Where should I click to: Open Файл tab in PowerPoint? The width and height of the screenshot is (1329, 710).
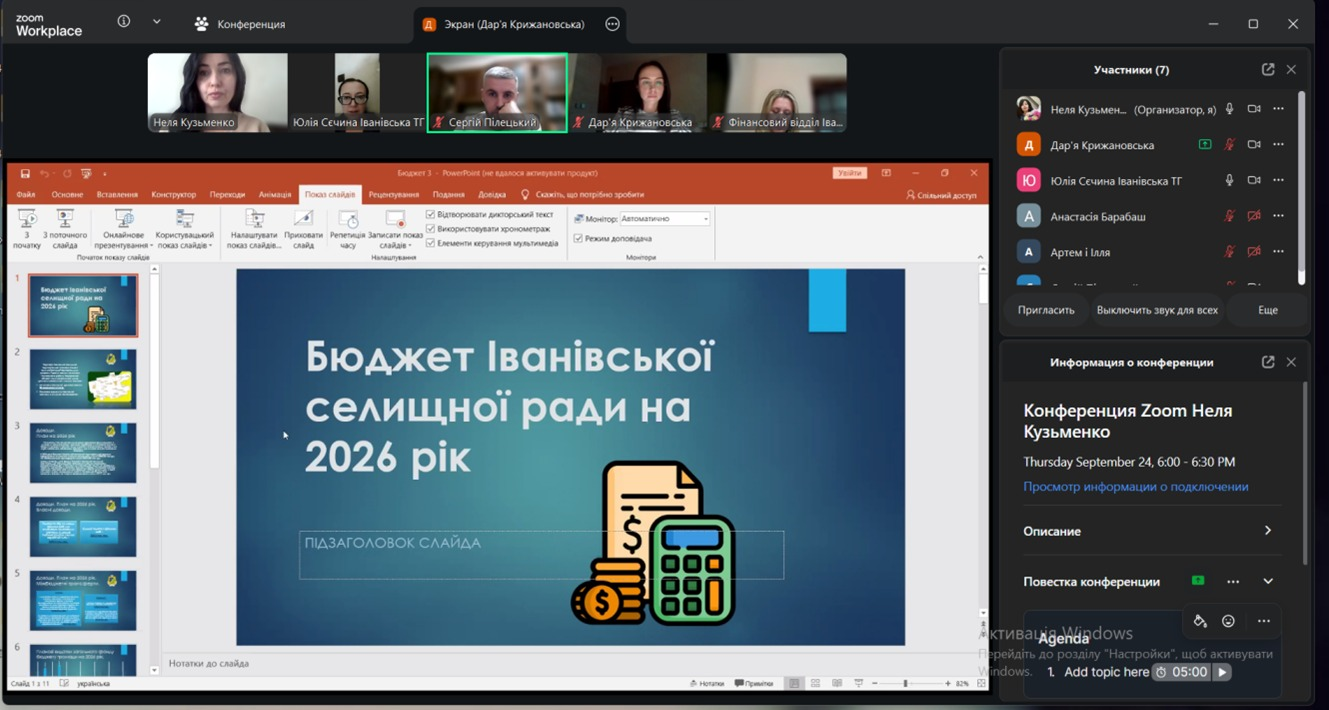26,195
